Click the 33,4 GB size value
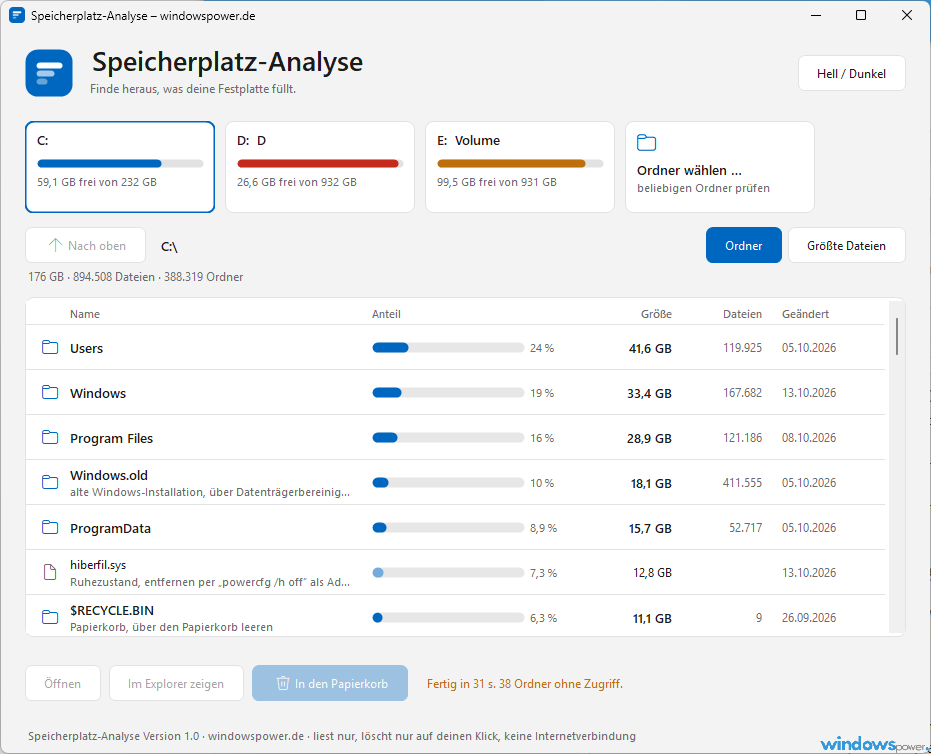Viewport: 931px width, 754px height. click(649, 393)
